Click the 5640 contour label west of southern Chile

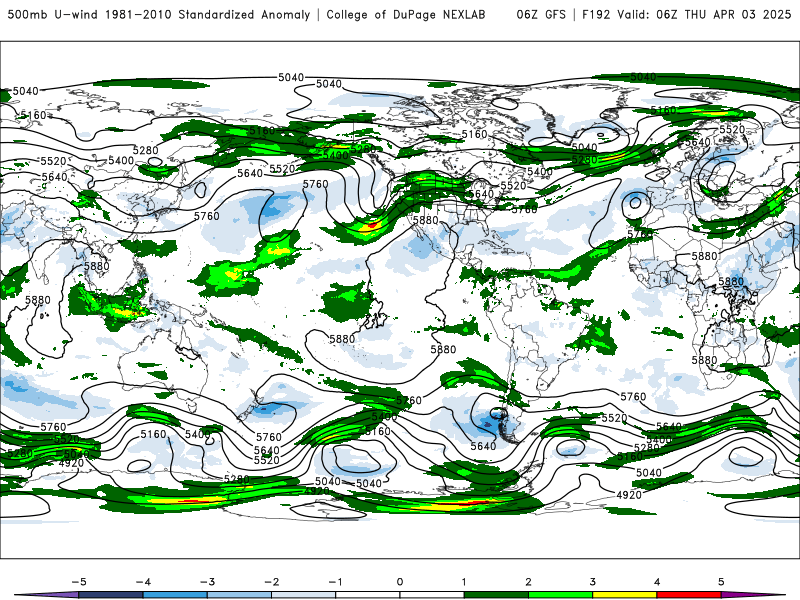(x=483, y=446)
